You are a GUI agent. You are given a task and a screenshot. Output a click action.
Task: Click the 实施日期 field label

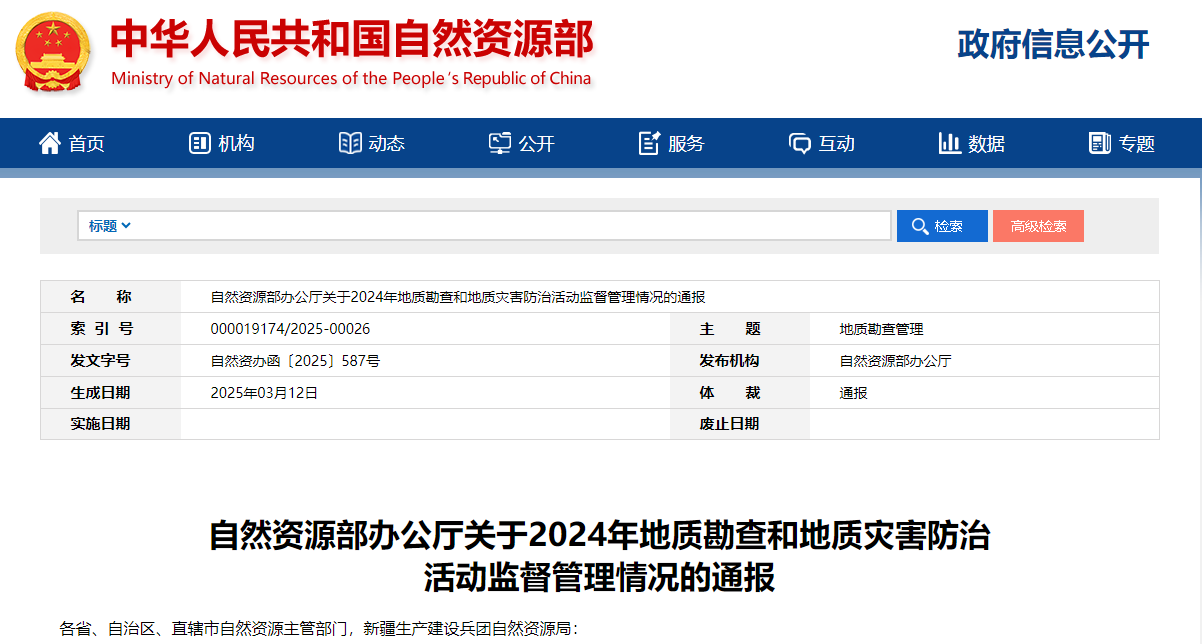point(100,423)
